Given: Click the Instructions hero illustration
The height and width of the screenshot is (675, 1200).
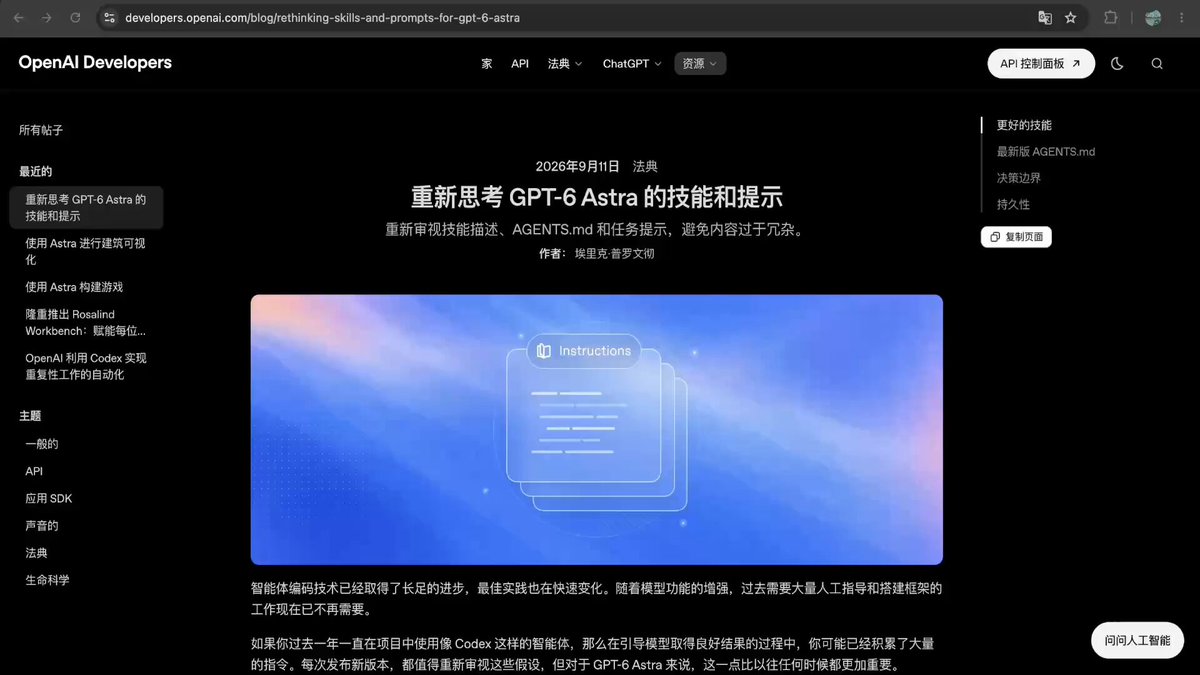Looking at the screenshot, I should (x=597, y=430).
